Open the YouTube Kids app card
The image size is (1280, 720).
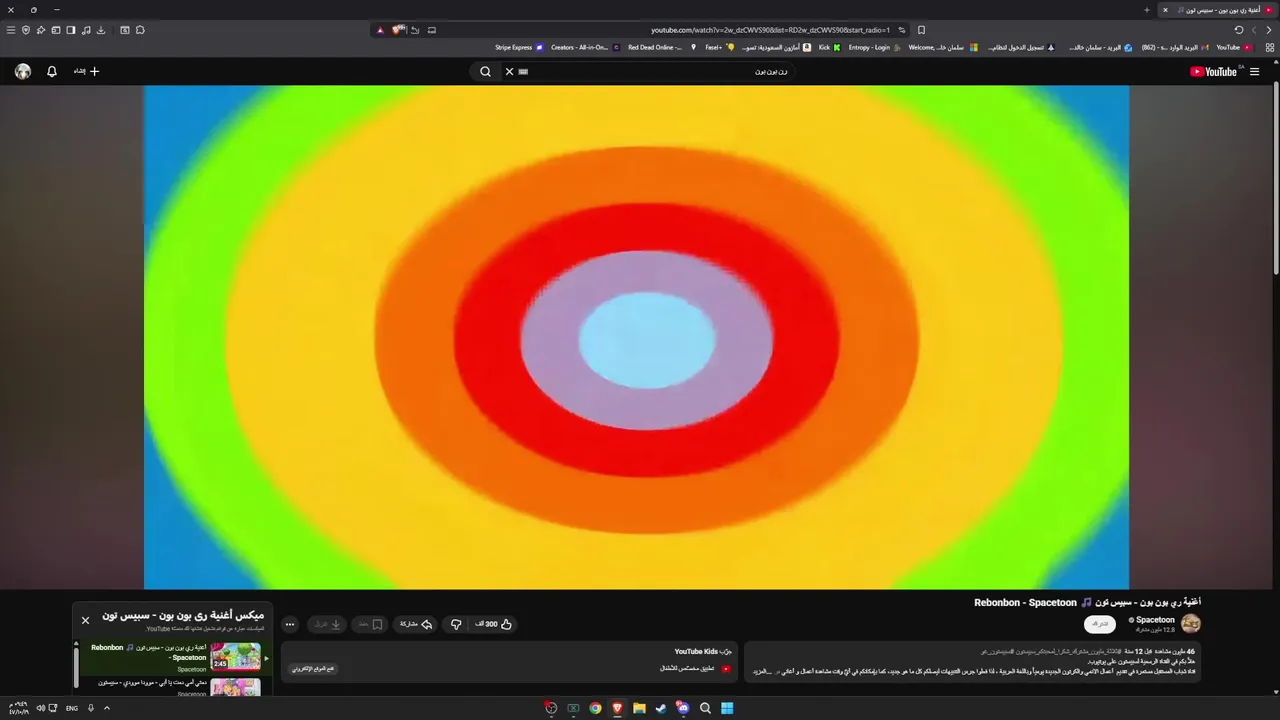click(509, 662)
